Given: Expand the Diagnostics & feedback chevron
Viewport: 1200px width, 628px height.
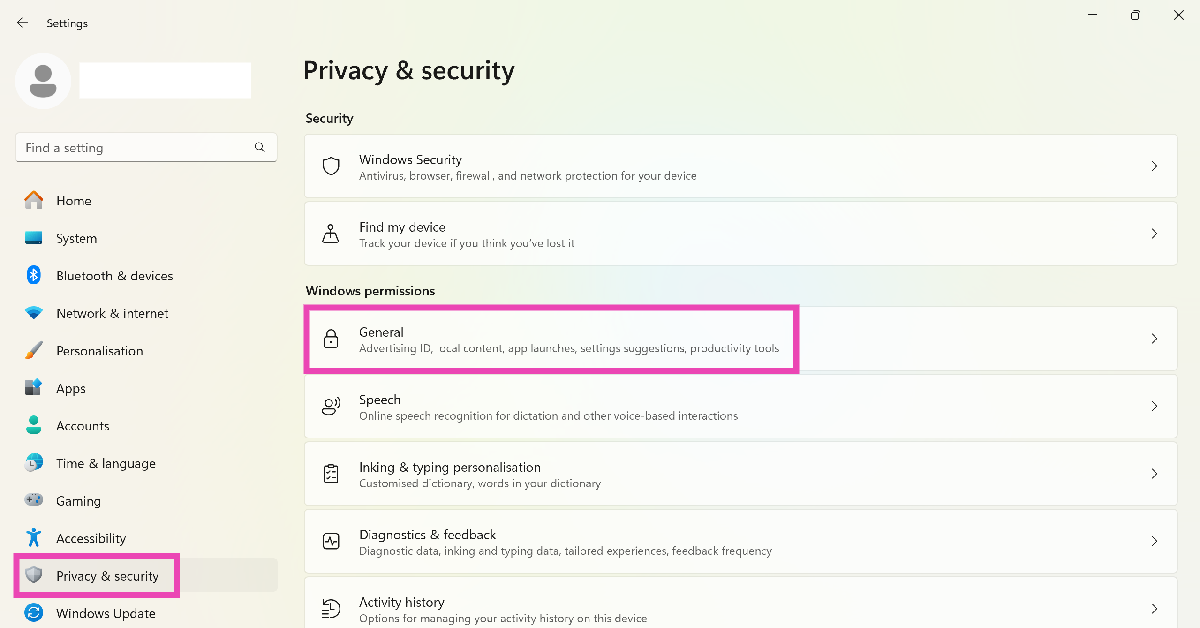Looking at the screenshot, I should 1154,541.
